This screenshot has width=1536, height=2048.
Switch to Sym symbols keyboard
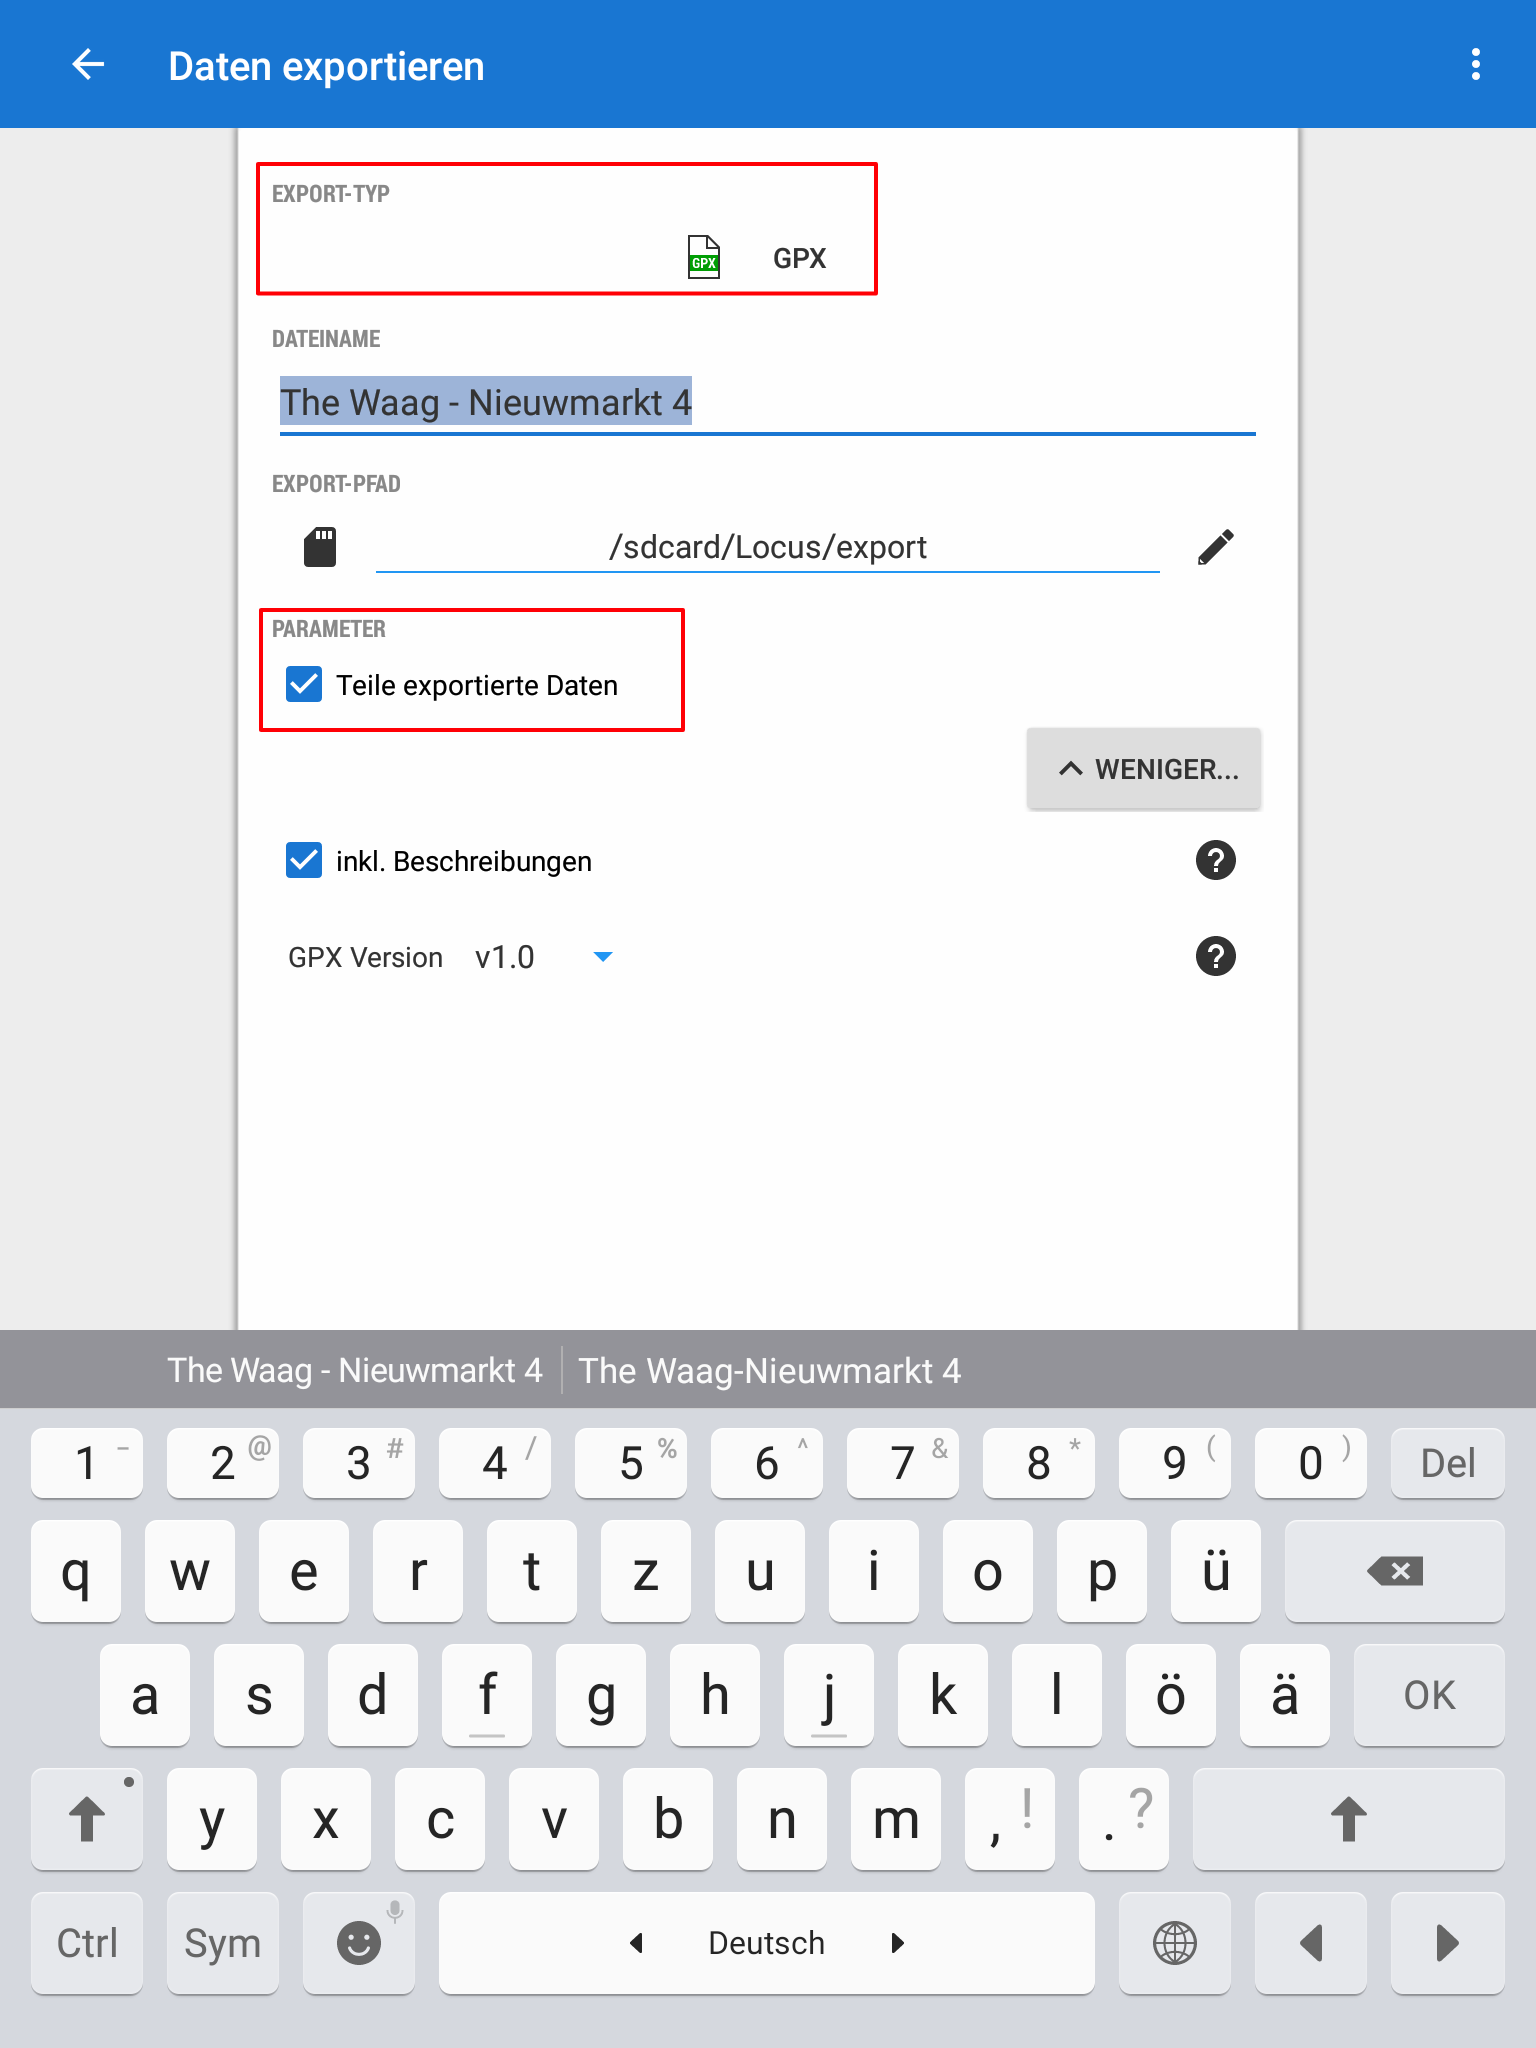[x=223, y=1943]
